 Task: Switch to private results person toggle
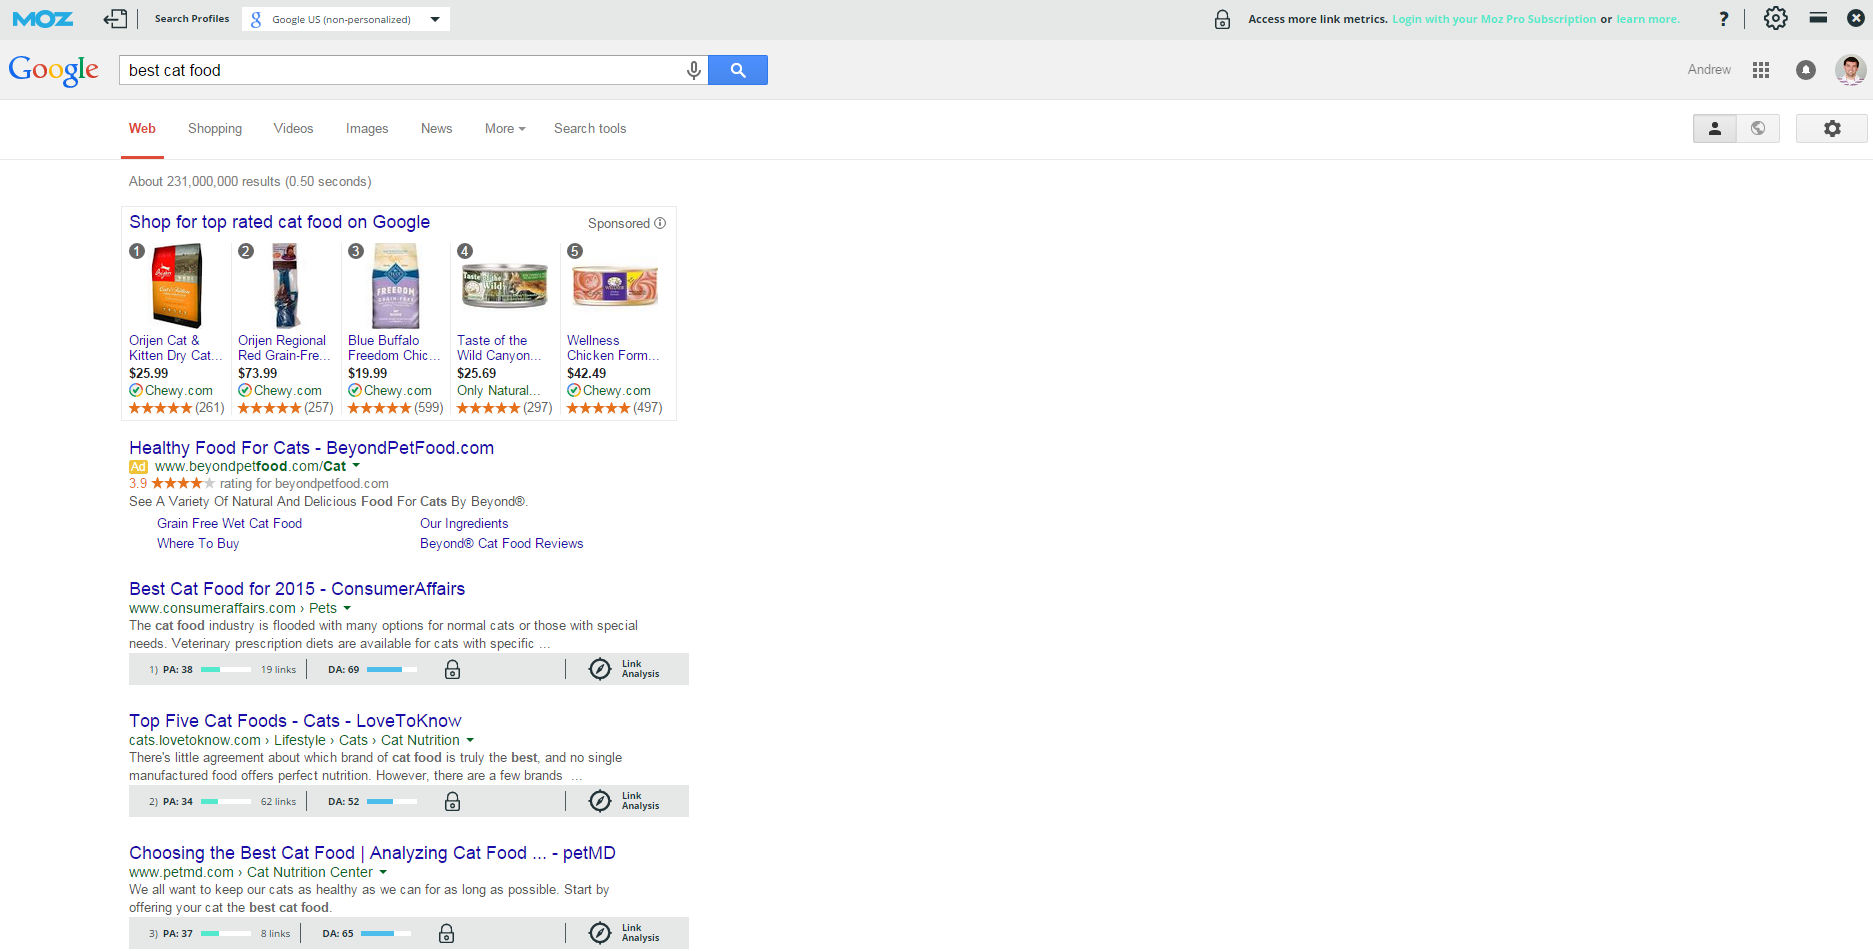click(1714, 129)
